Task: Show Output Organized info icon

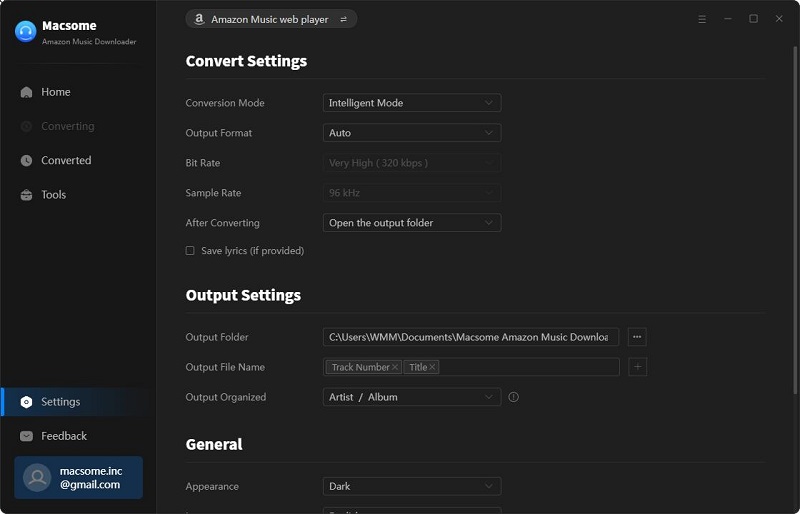Action: coord(513,397)
